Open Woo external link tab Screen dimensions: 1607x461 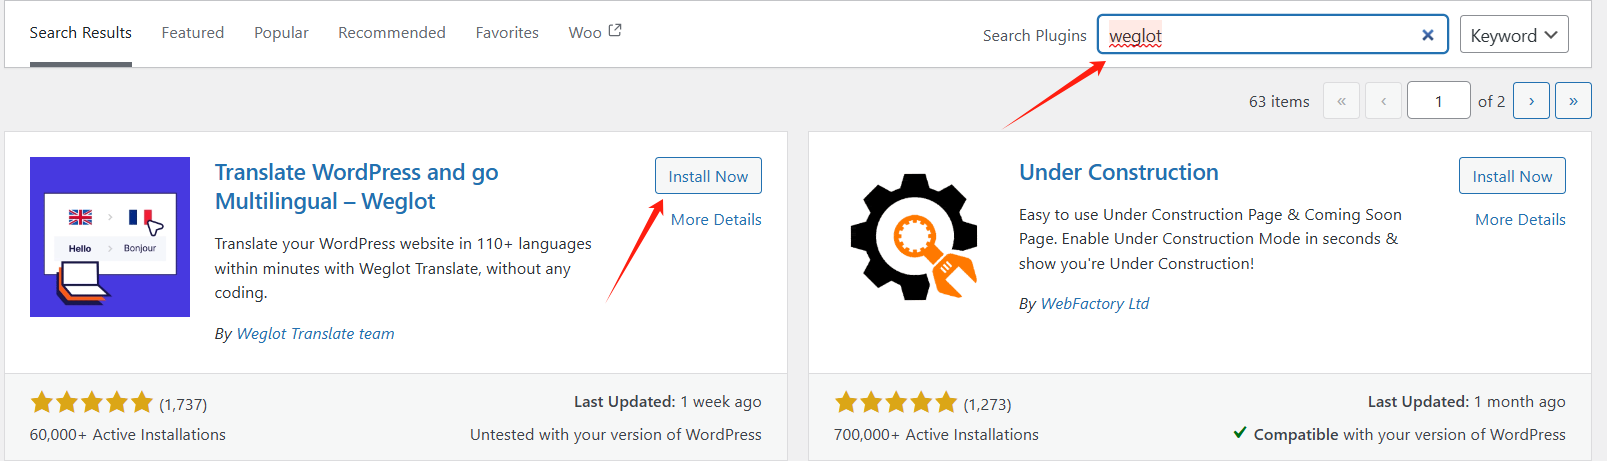click(594, 33)
